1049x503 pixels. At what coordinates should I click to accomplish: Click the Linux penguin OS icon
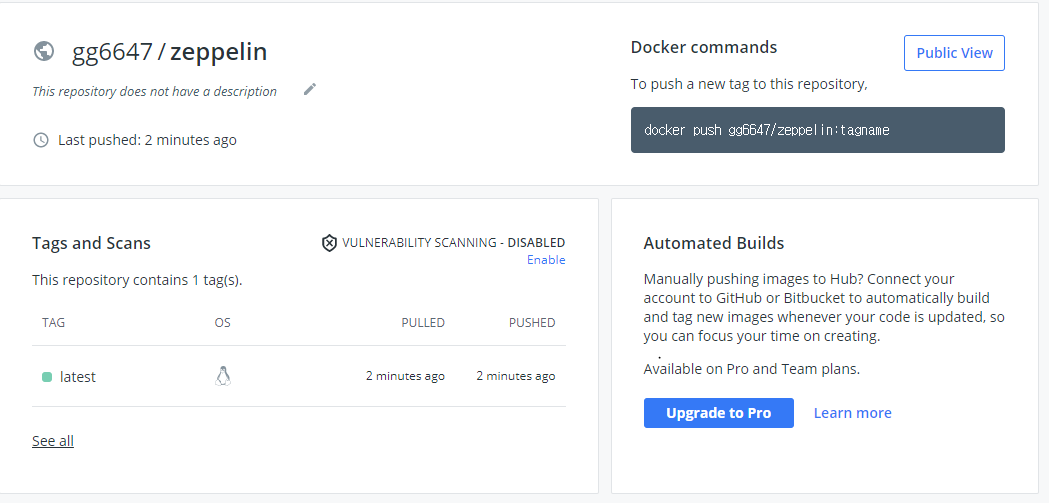coord(223,376)
